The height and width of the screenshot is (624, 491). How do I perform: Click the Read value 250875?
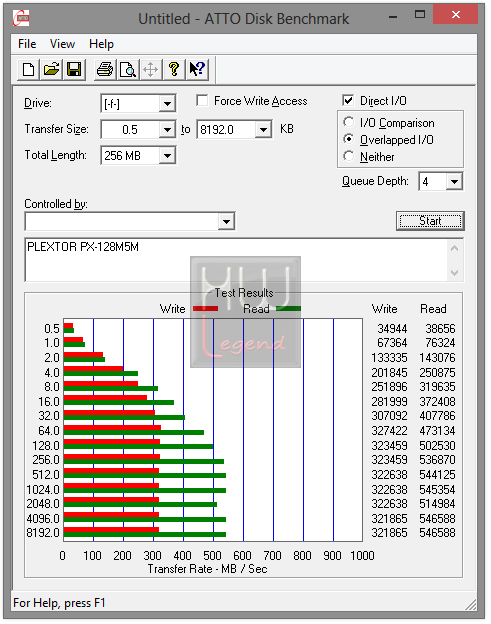click(x=437, y=372)
